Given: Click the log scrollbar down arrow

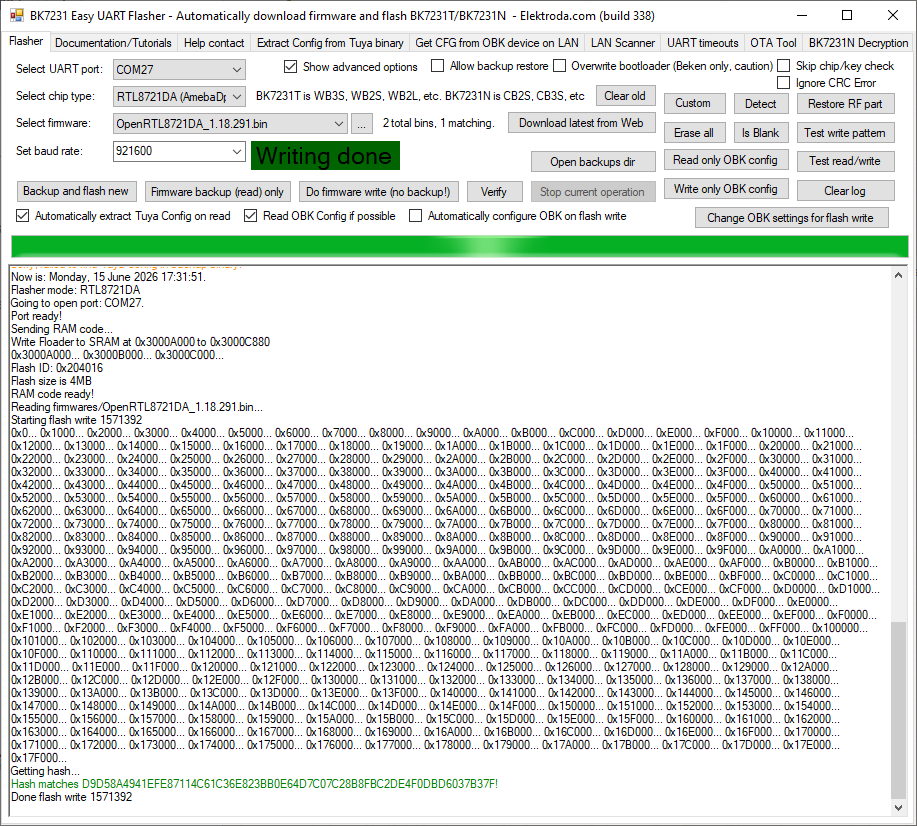Looking at the screenshot, I should pyautogui.click(x=898, y=807).
